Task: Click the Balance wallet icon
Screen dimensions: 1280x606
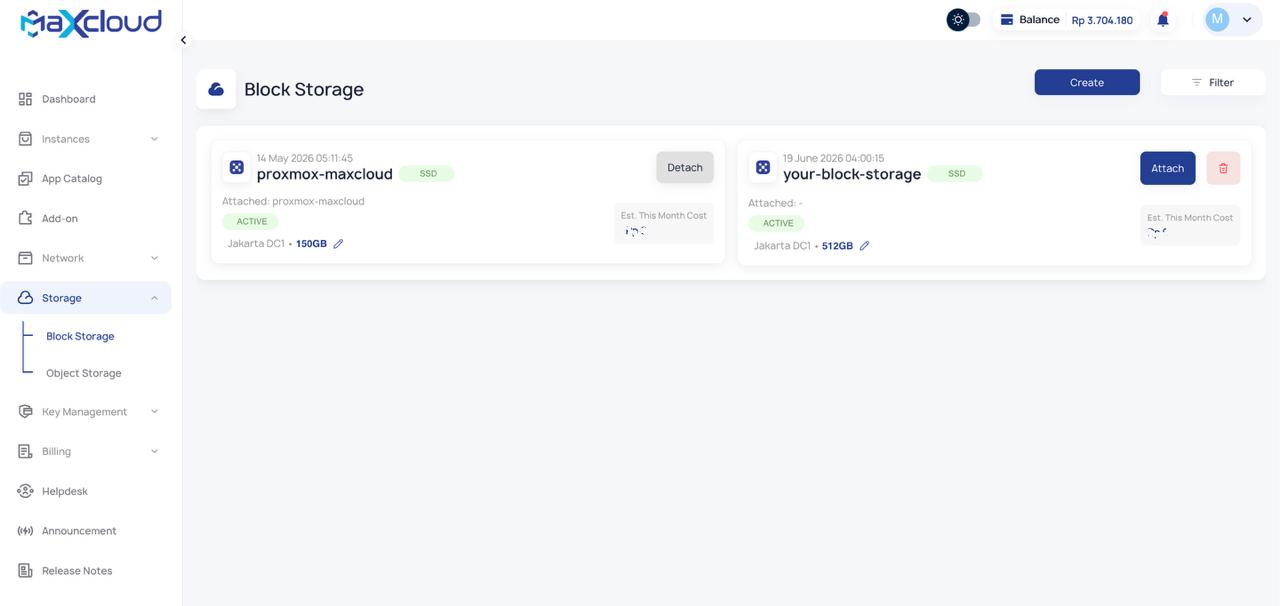Action: tap(1007, 19)
